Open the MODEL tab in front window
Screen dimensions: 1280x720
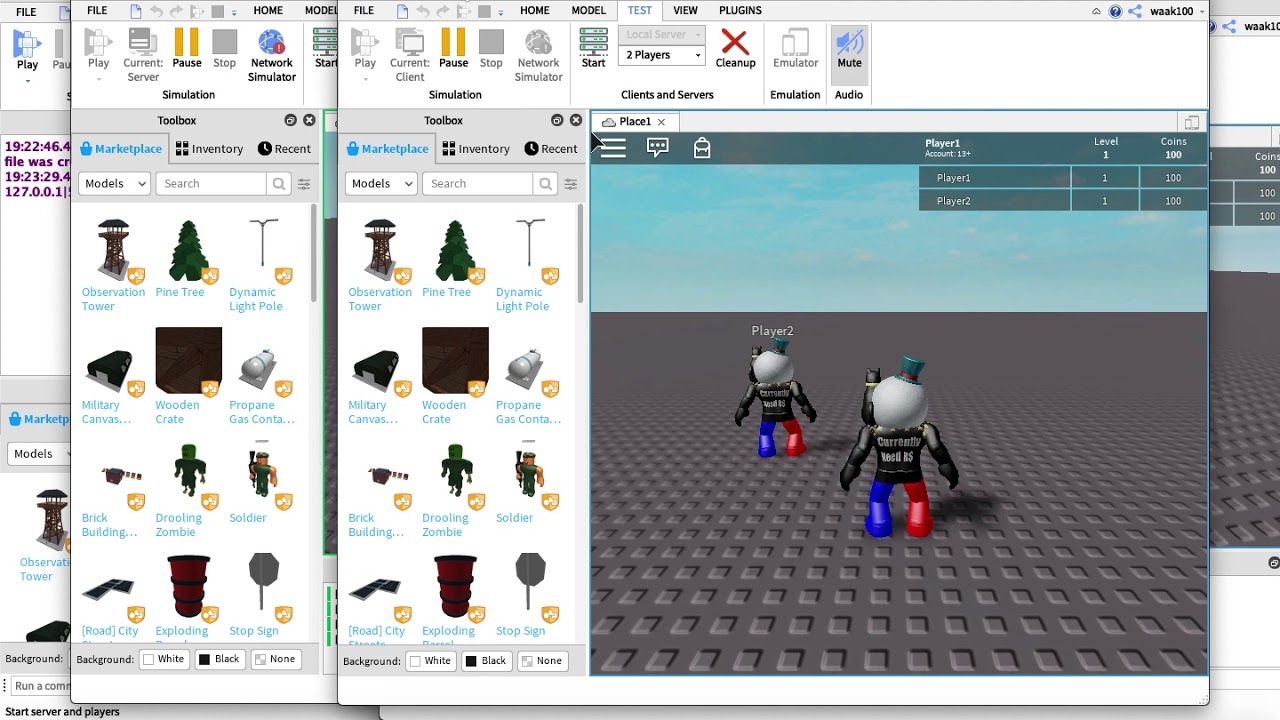tap(588, 10)
